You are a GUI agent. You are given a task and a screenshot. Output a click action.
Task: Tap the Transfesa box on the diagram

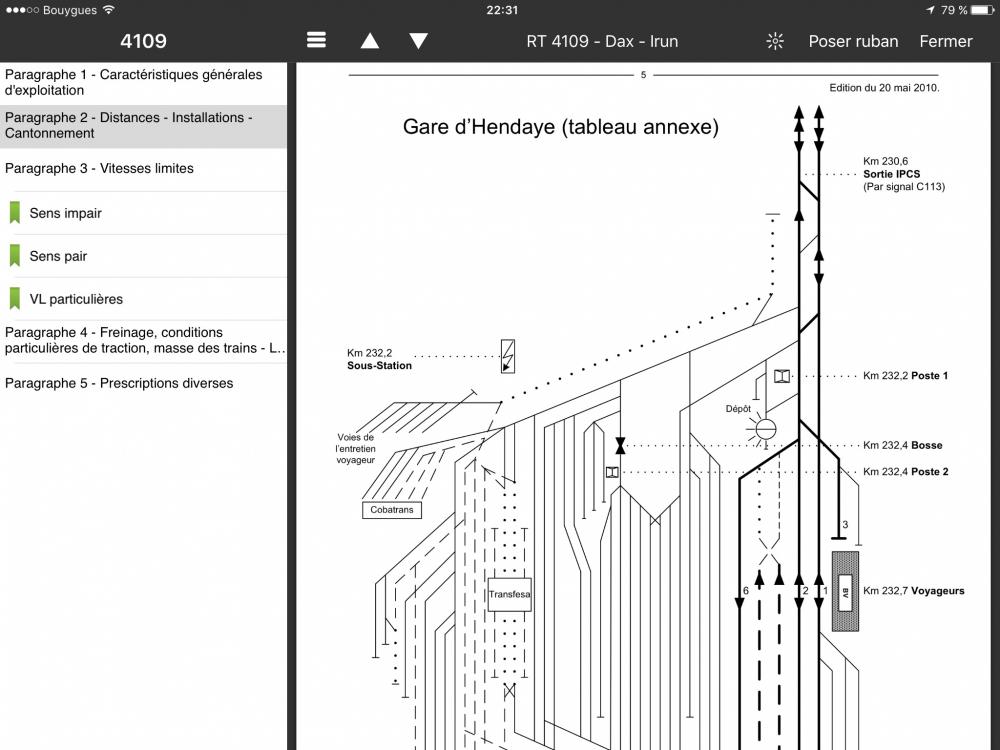[x=509, y=594]
